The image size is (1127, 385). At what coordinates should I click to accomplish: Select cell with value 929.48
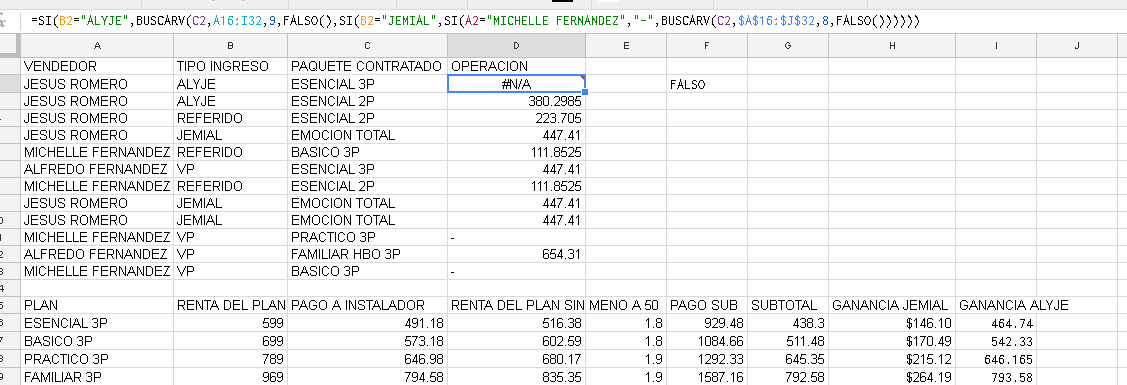pos(707,323)
